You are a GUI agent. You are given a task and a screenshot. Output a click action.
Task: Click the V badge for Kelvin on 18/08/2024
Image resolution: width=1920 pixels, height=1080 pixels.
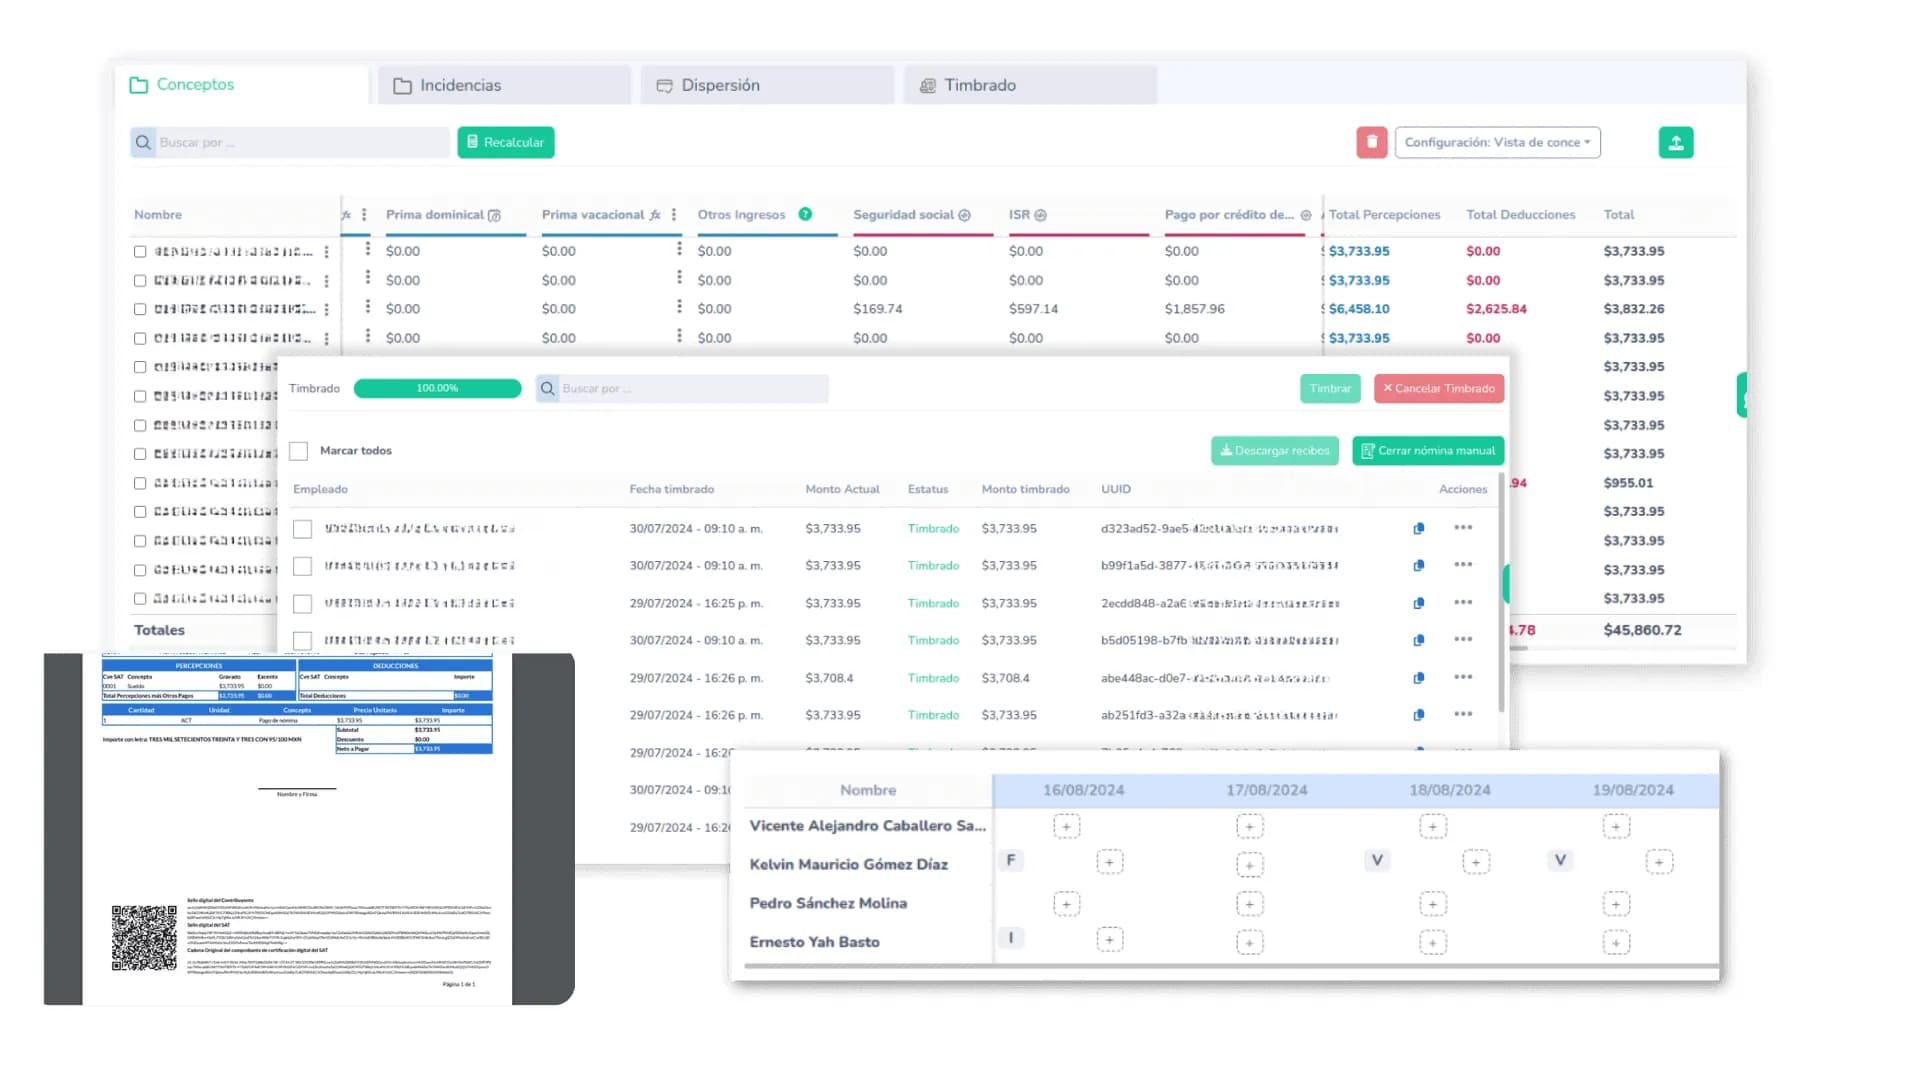(x=1377, y=860)
